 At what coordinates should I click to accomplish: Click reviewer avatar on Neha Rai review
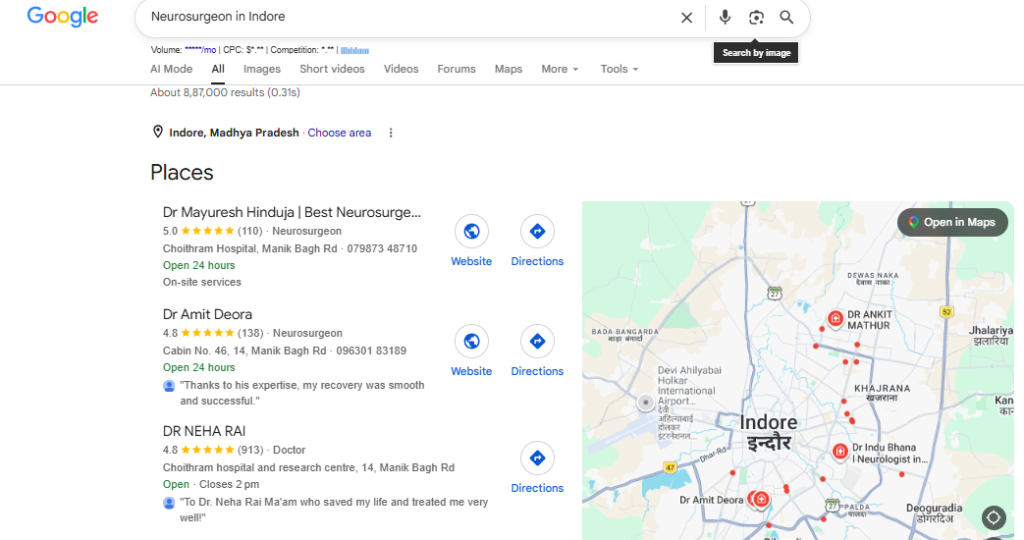tap(168, 502)
